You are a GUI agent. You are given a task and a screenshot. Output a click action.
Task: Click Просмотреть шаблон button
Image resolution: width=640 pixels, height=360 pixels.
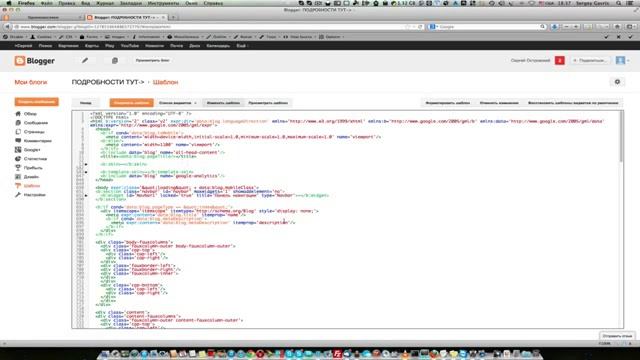(x=268, y=103)
